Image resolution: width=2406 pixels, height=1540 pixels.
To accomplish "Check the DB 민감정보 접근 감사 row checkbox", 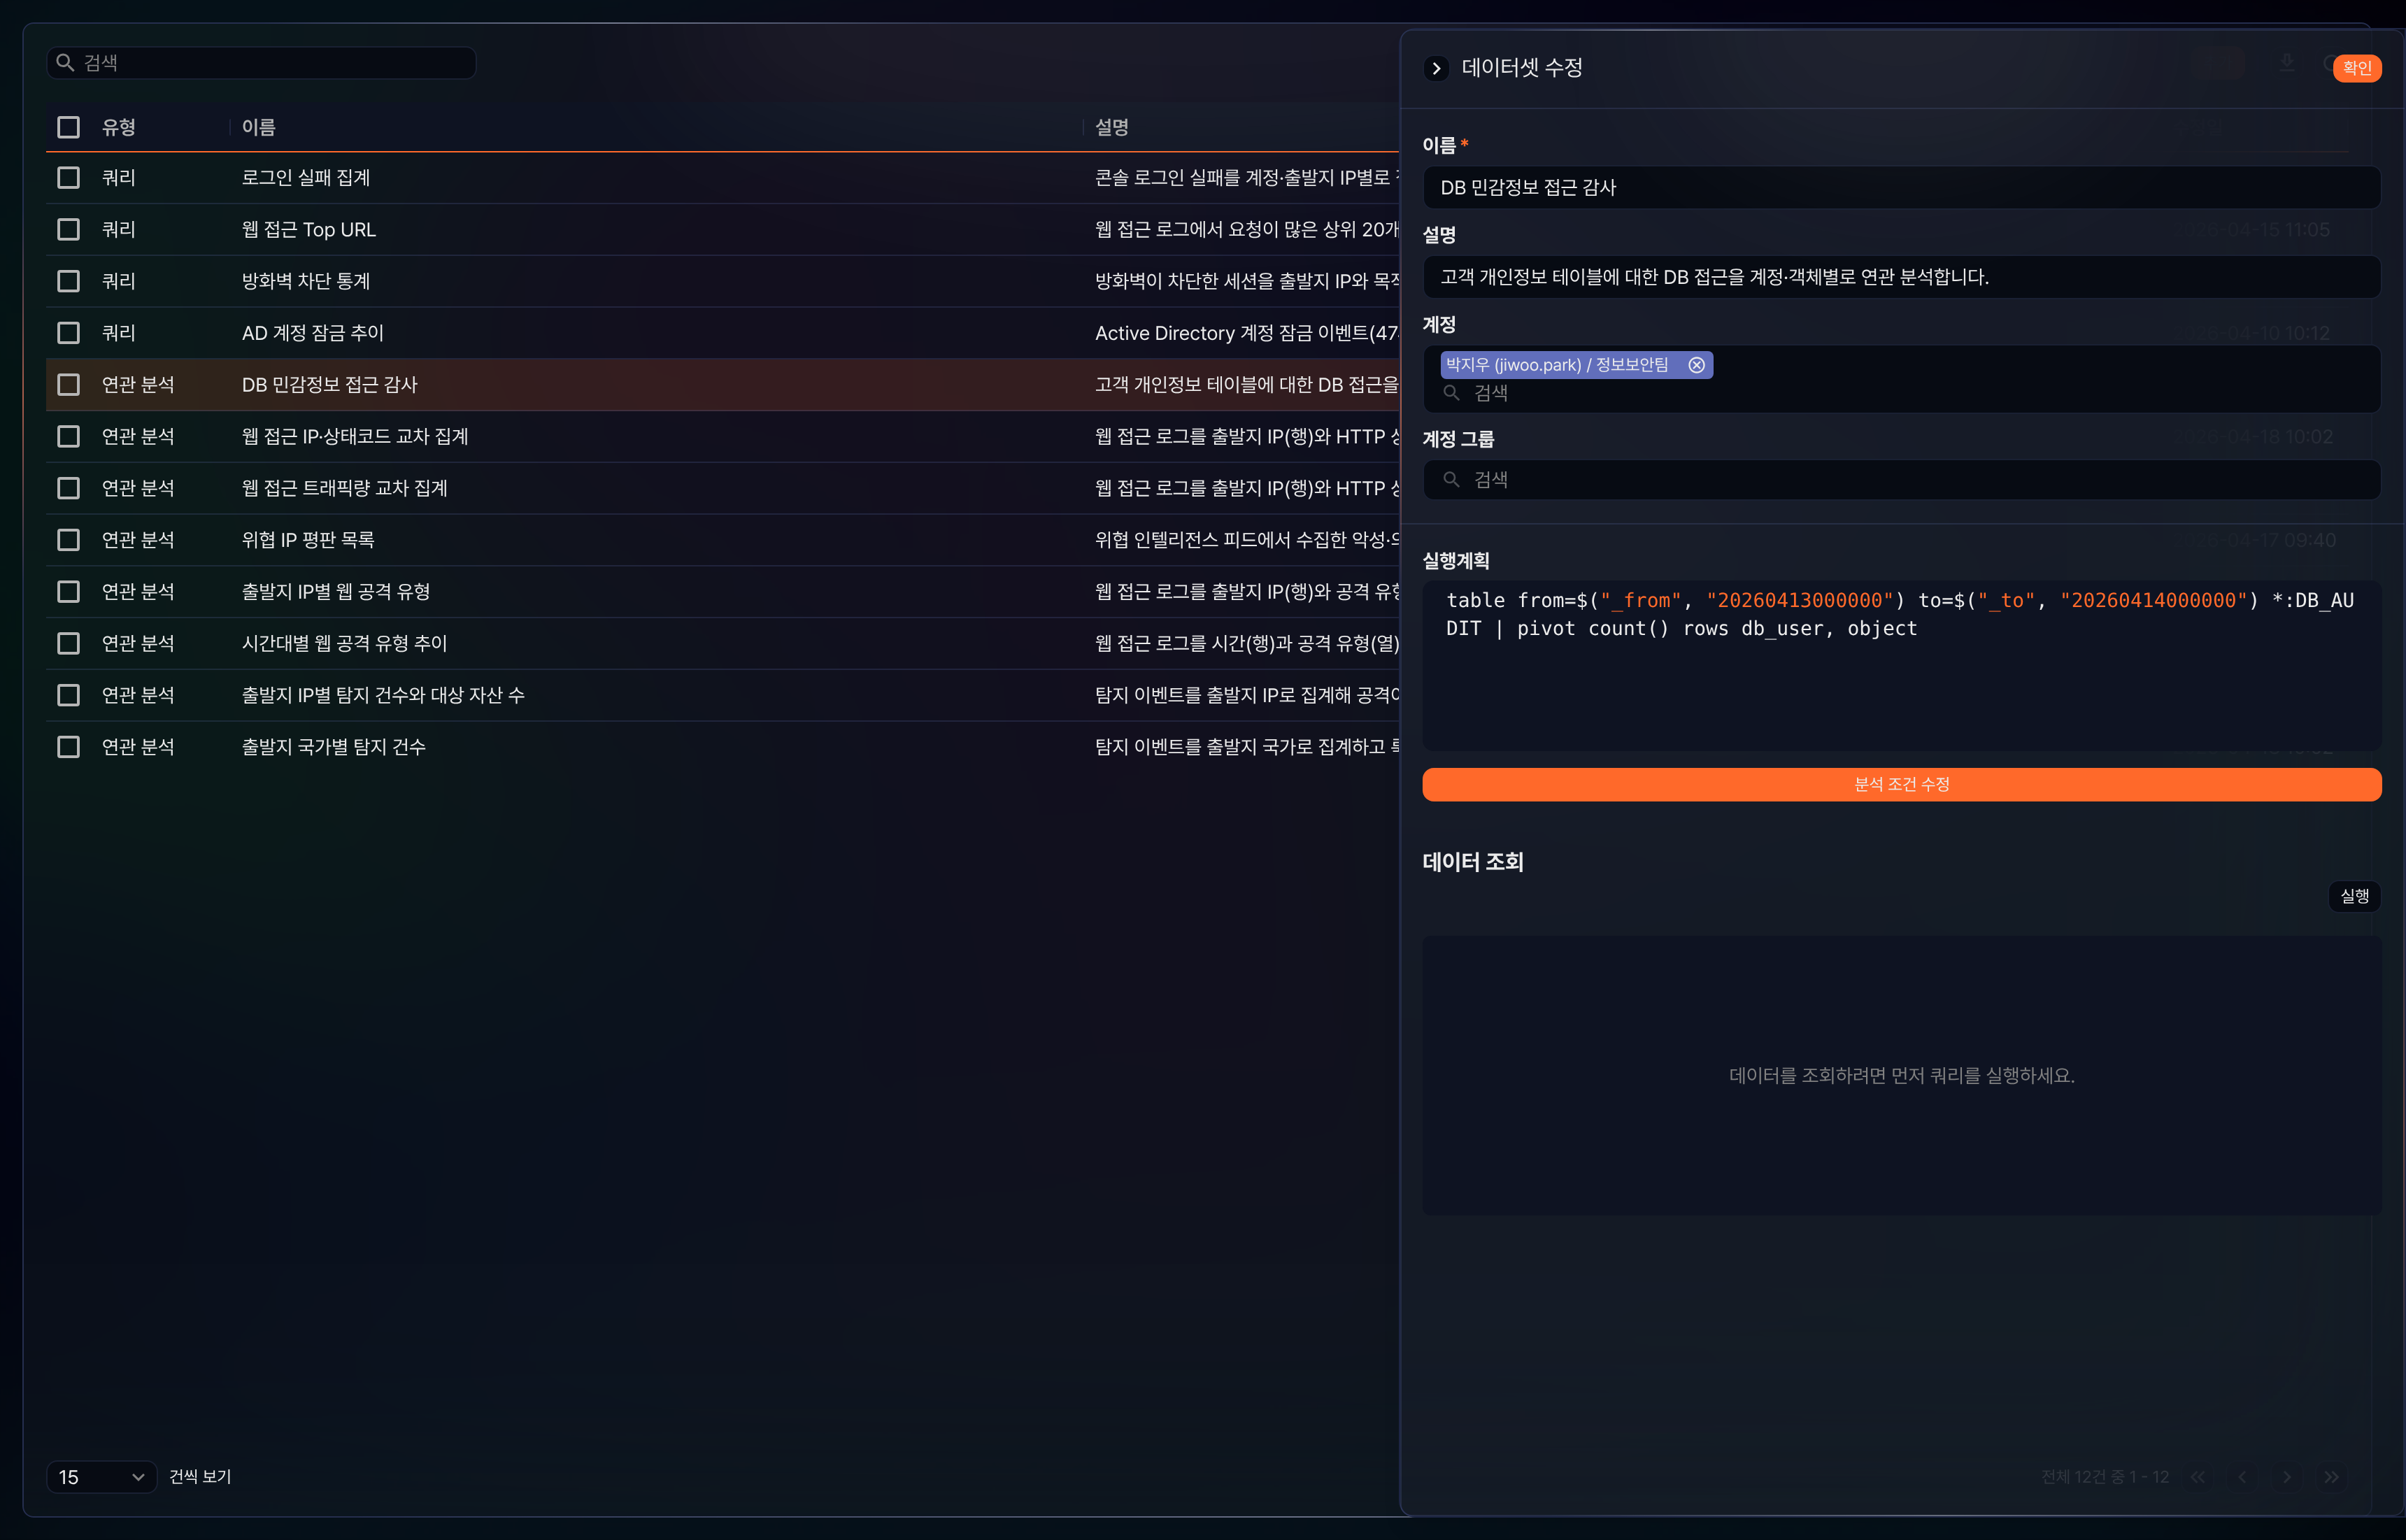I will [x=68, y=385].
